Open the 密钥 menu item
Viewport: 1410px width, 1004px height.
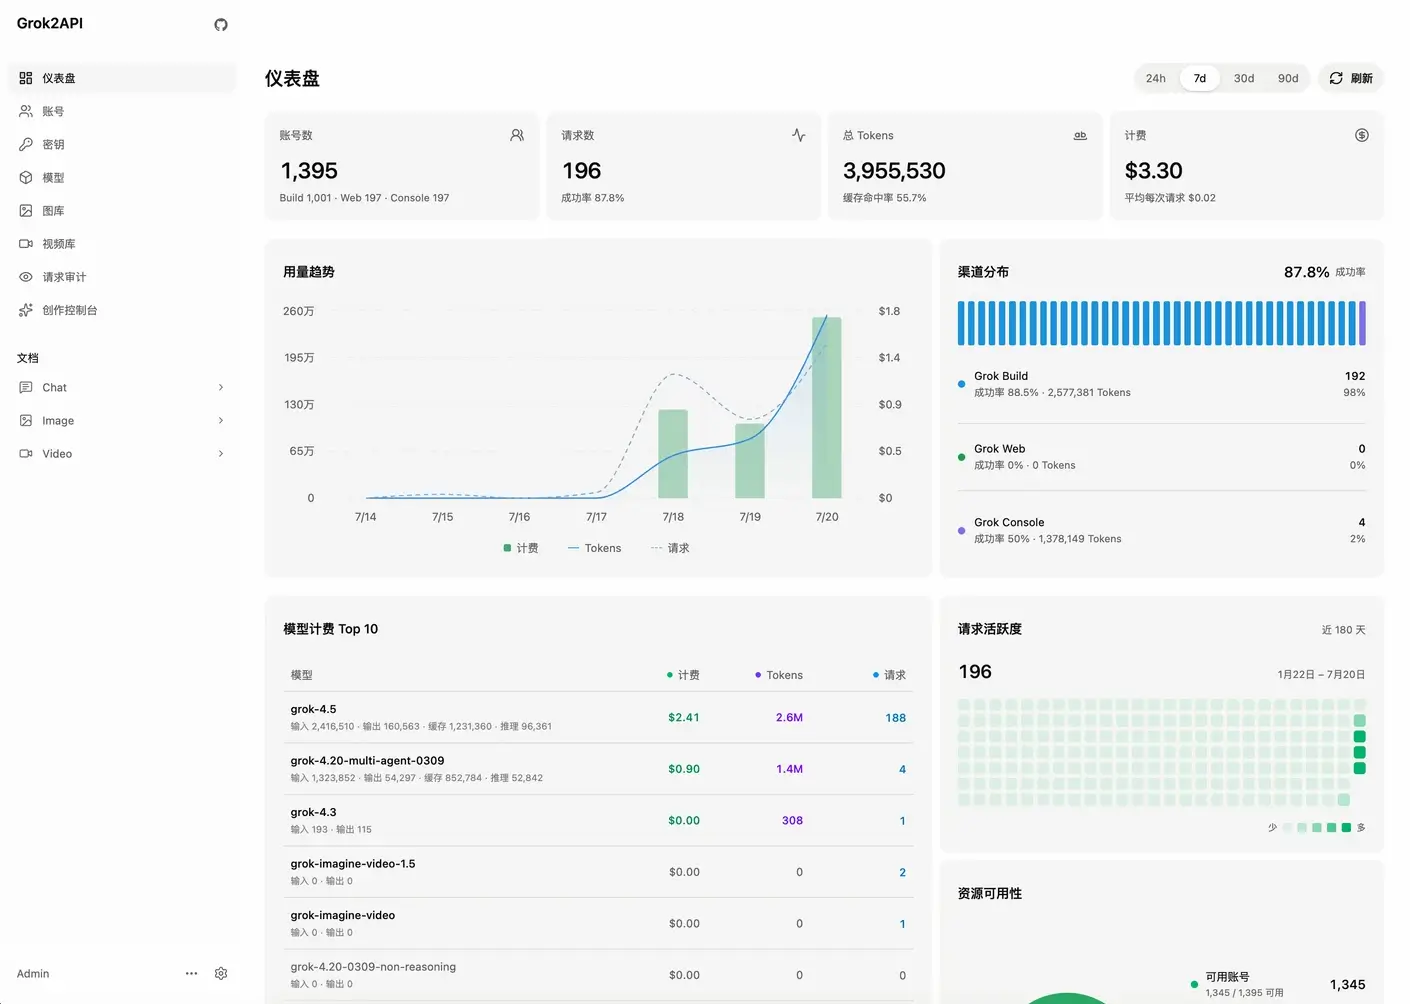click(x=122, y=144)
